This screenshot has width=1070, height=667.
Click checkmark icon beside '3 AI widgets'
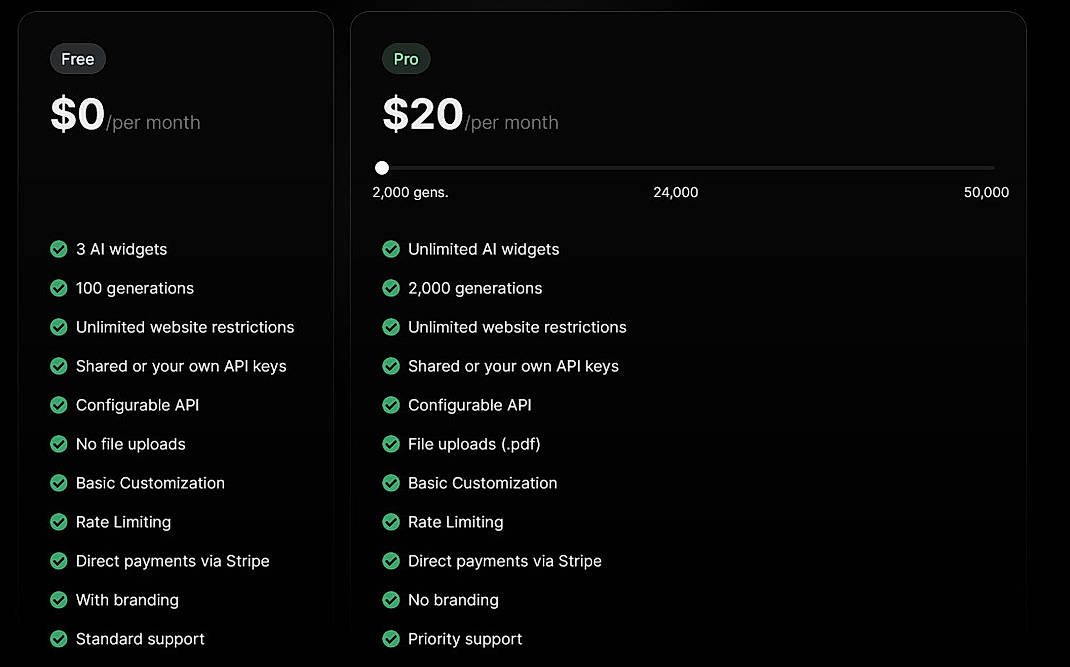click(x=59, y=249)
